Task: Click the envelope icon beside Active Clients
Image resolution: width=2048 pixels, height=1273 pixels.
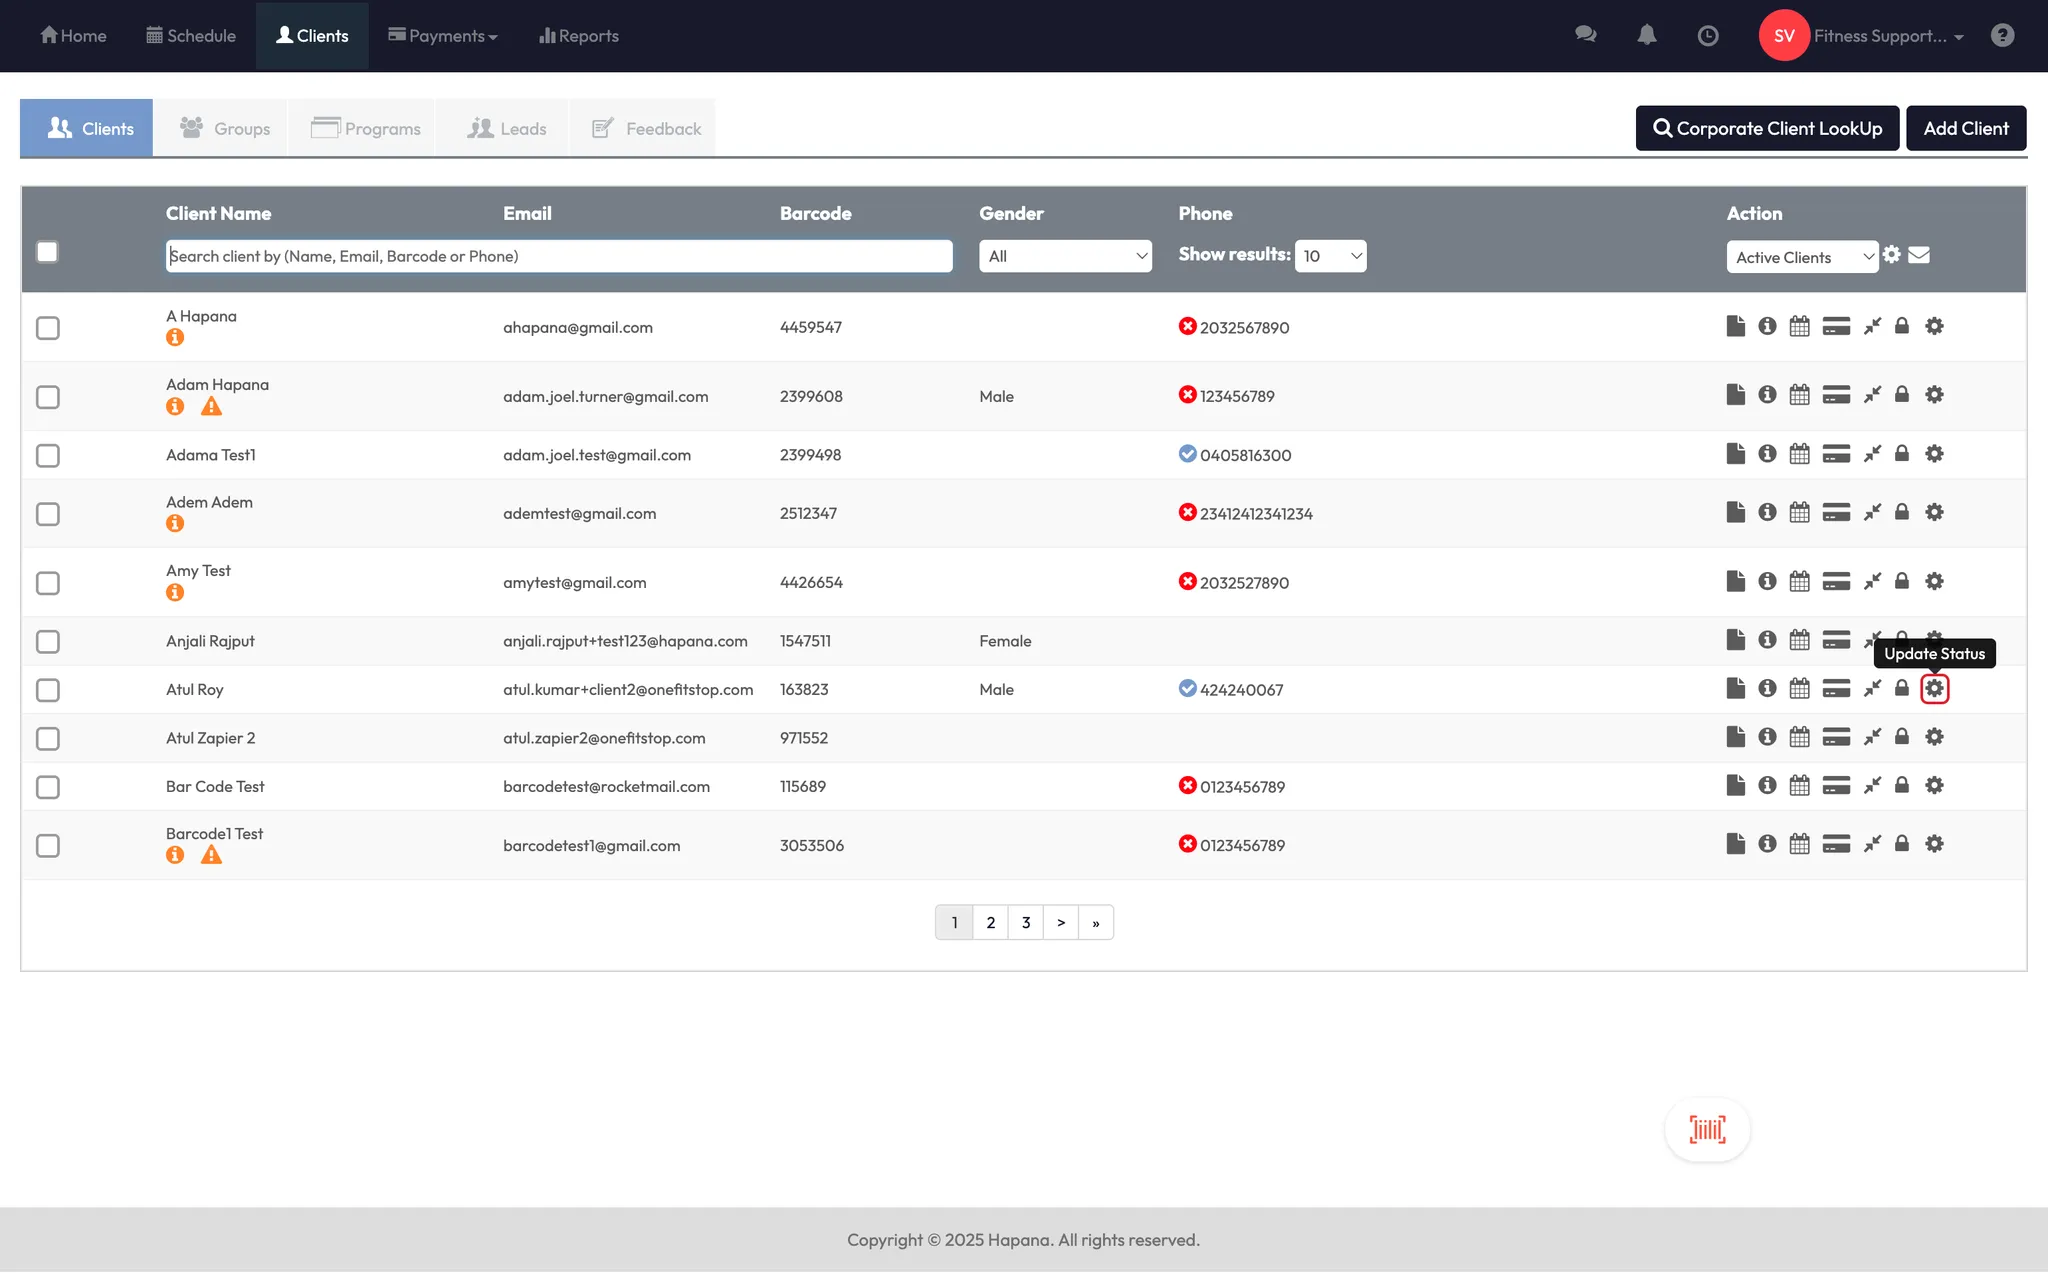Action: pyautogui.click(x=1919, y=255)
